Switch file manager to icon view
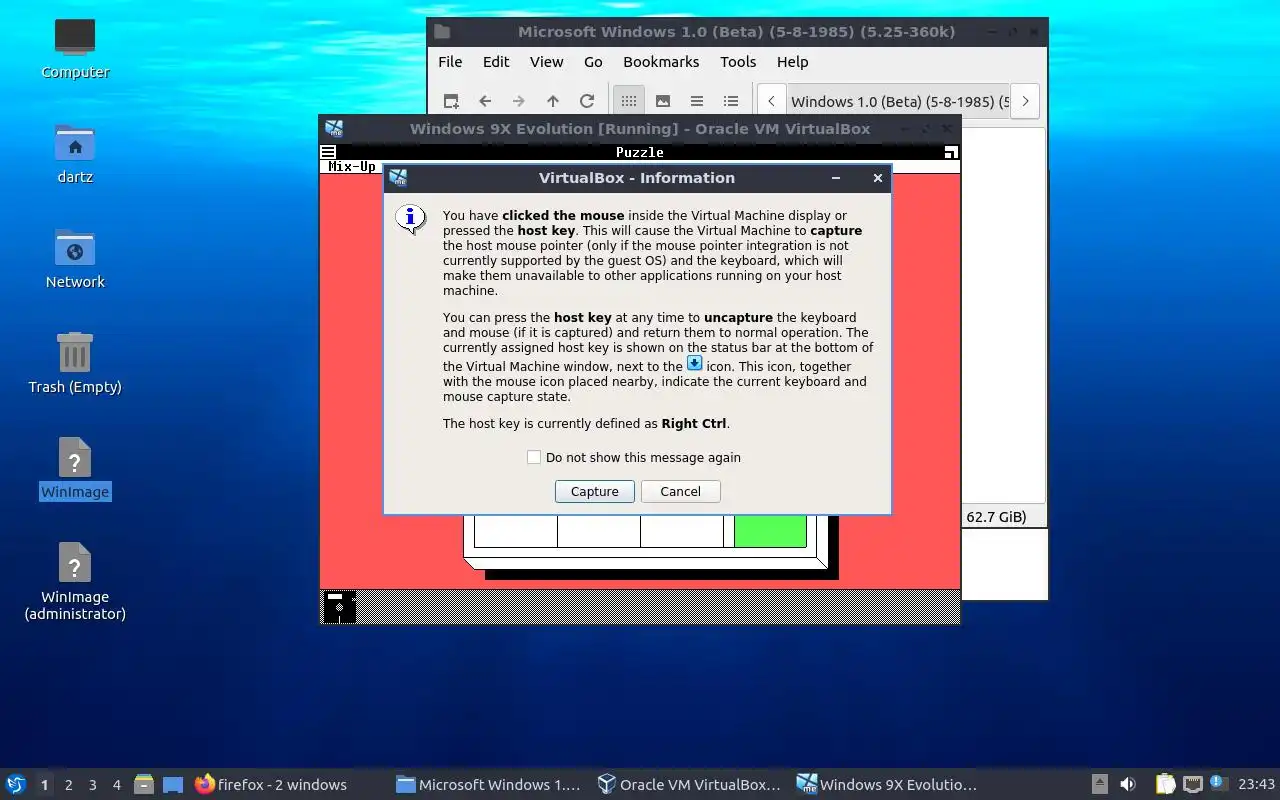Screen dimensions: 1280x800 (x=628, y=101)
